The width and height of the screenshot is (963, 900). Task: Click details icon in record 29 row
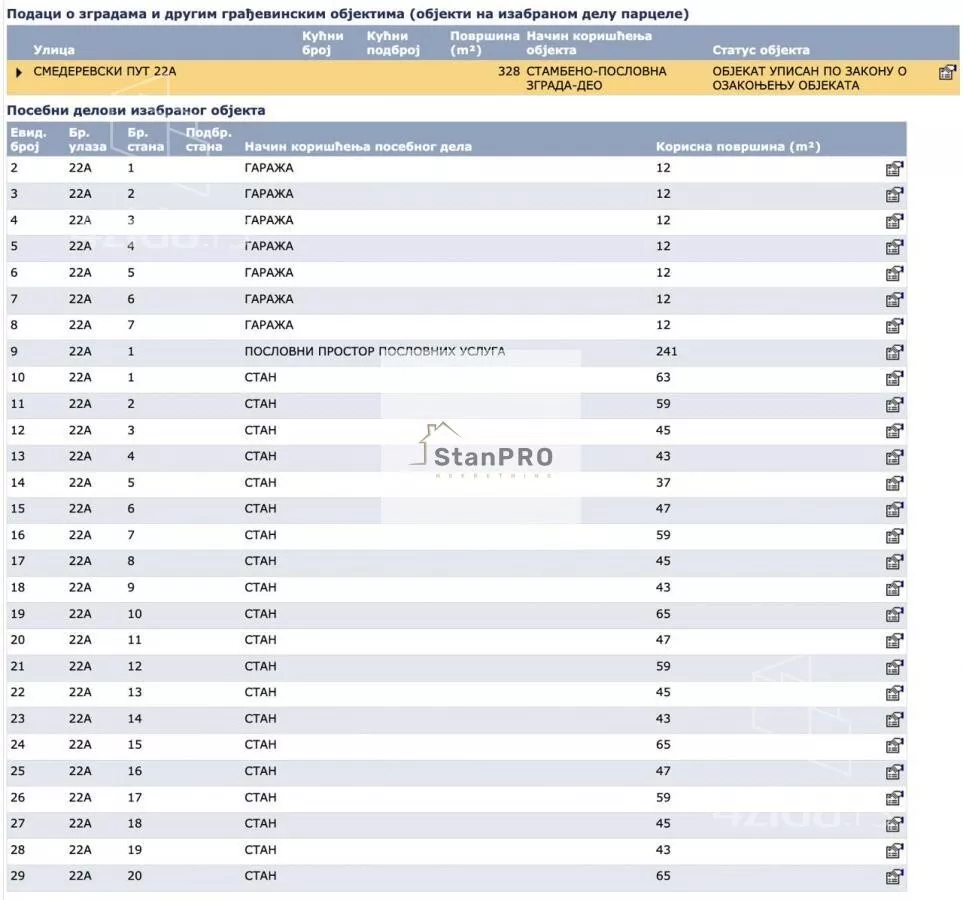point(894,877)
